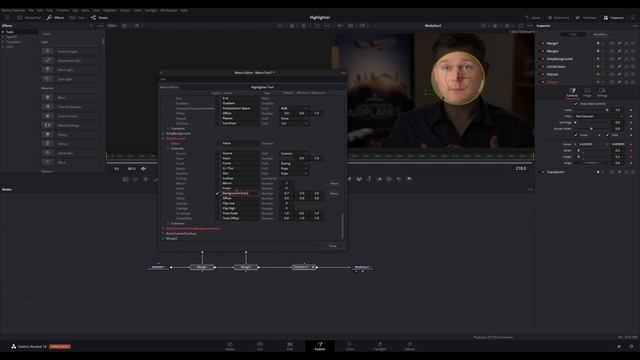Add the Reflect material icon
This screenshot has width=640, height=360.
click(47, 143)
